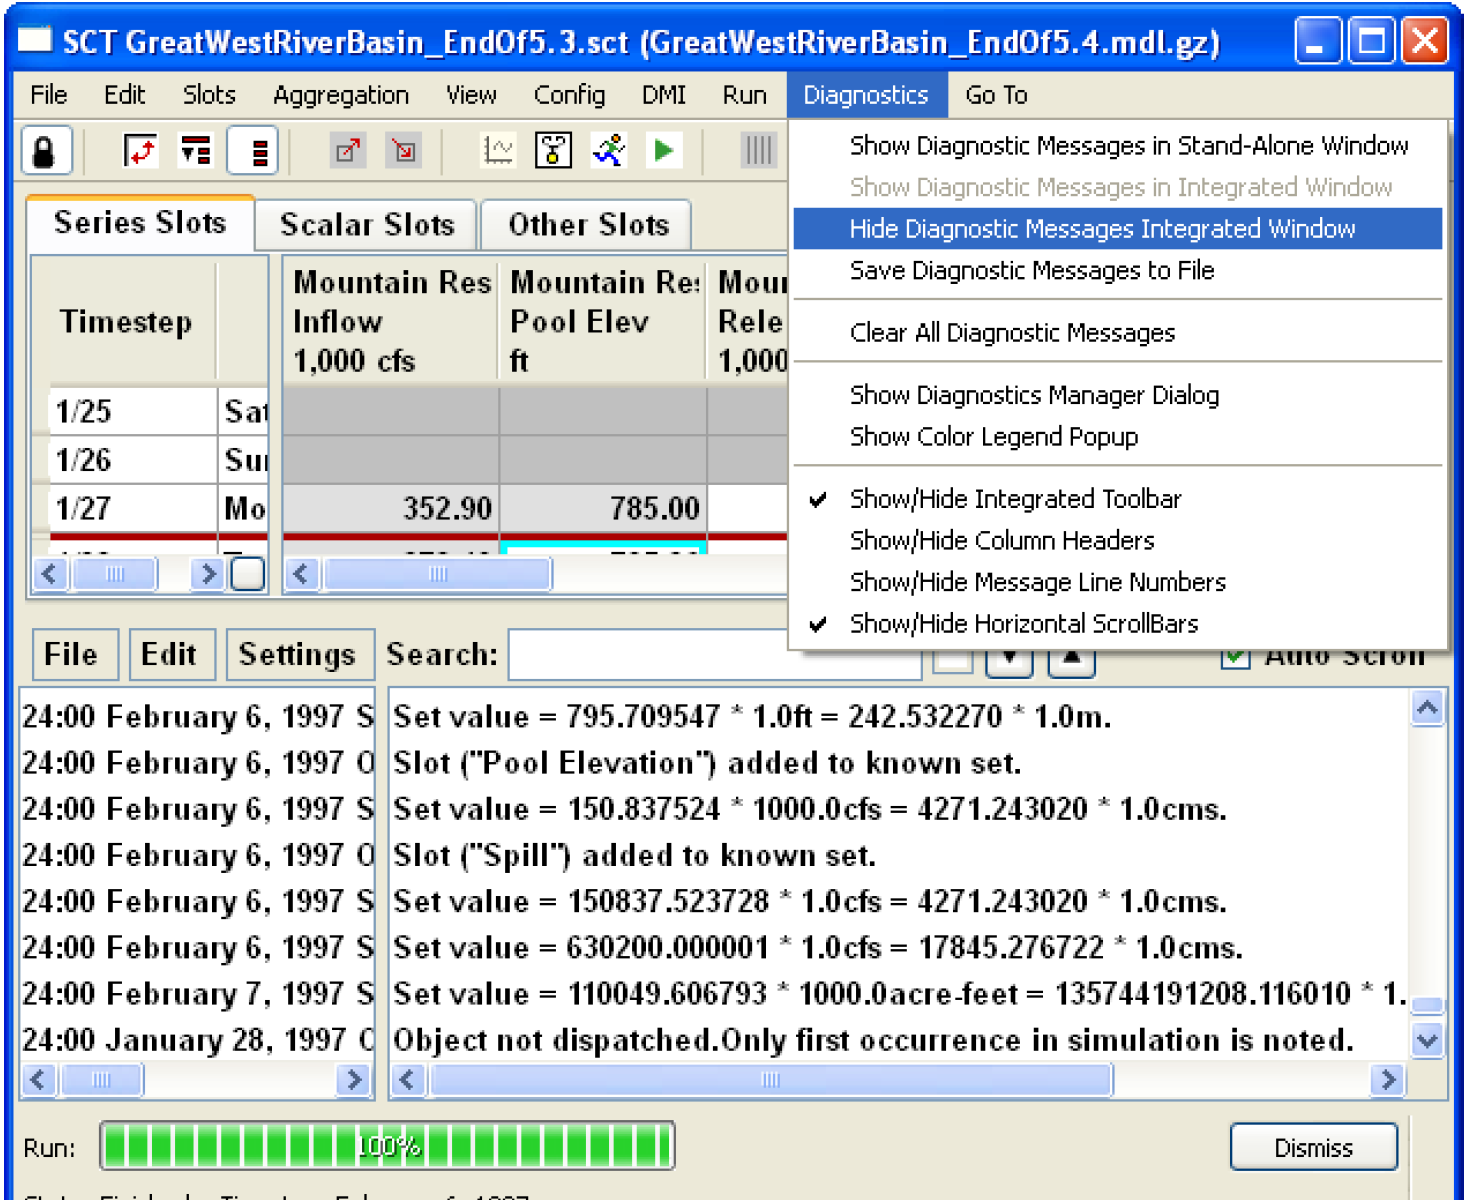Open Show Diagnostics Manager Dialog
The image size is (1467, 1200).
pos(1118,395)
